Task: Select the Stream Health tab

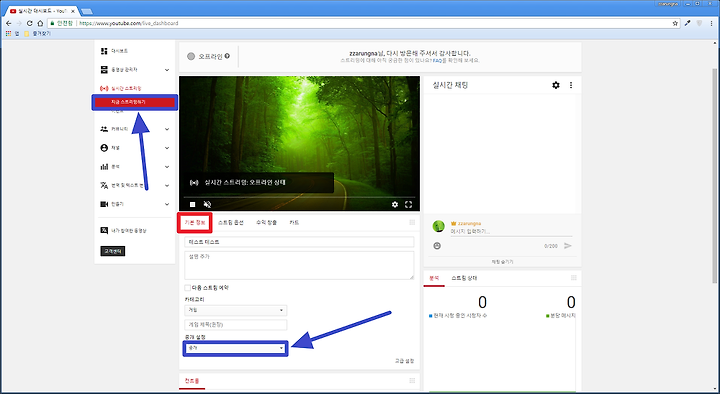Action: point(464,278)
